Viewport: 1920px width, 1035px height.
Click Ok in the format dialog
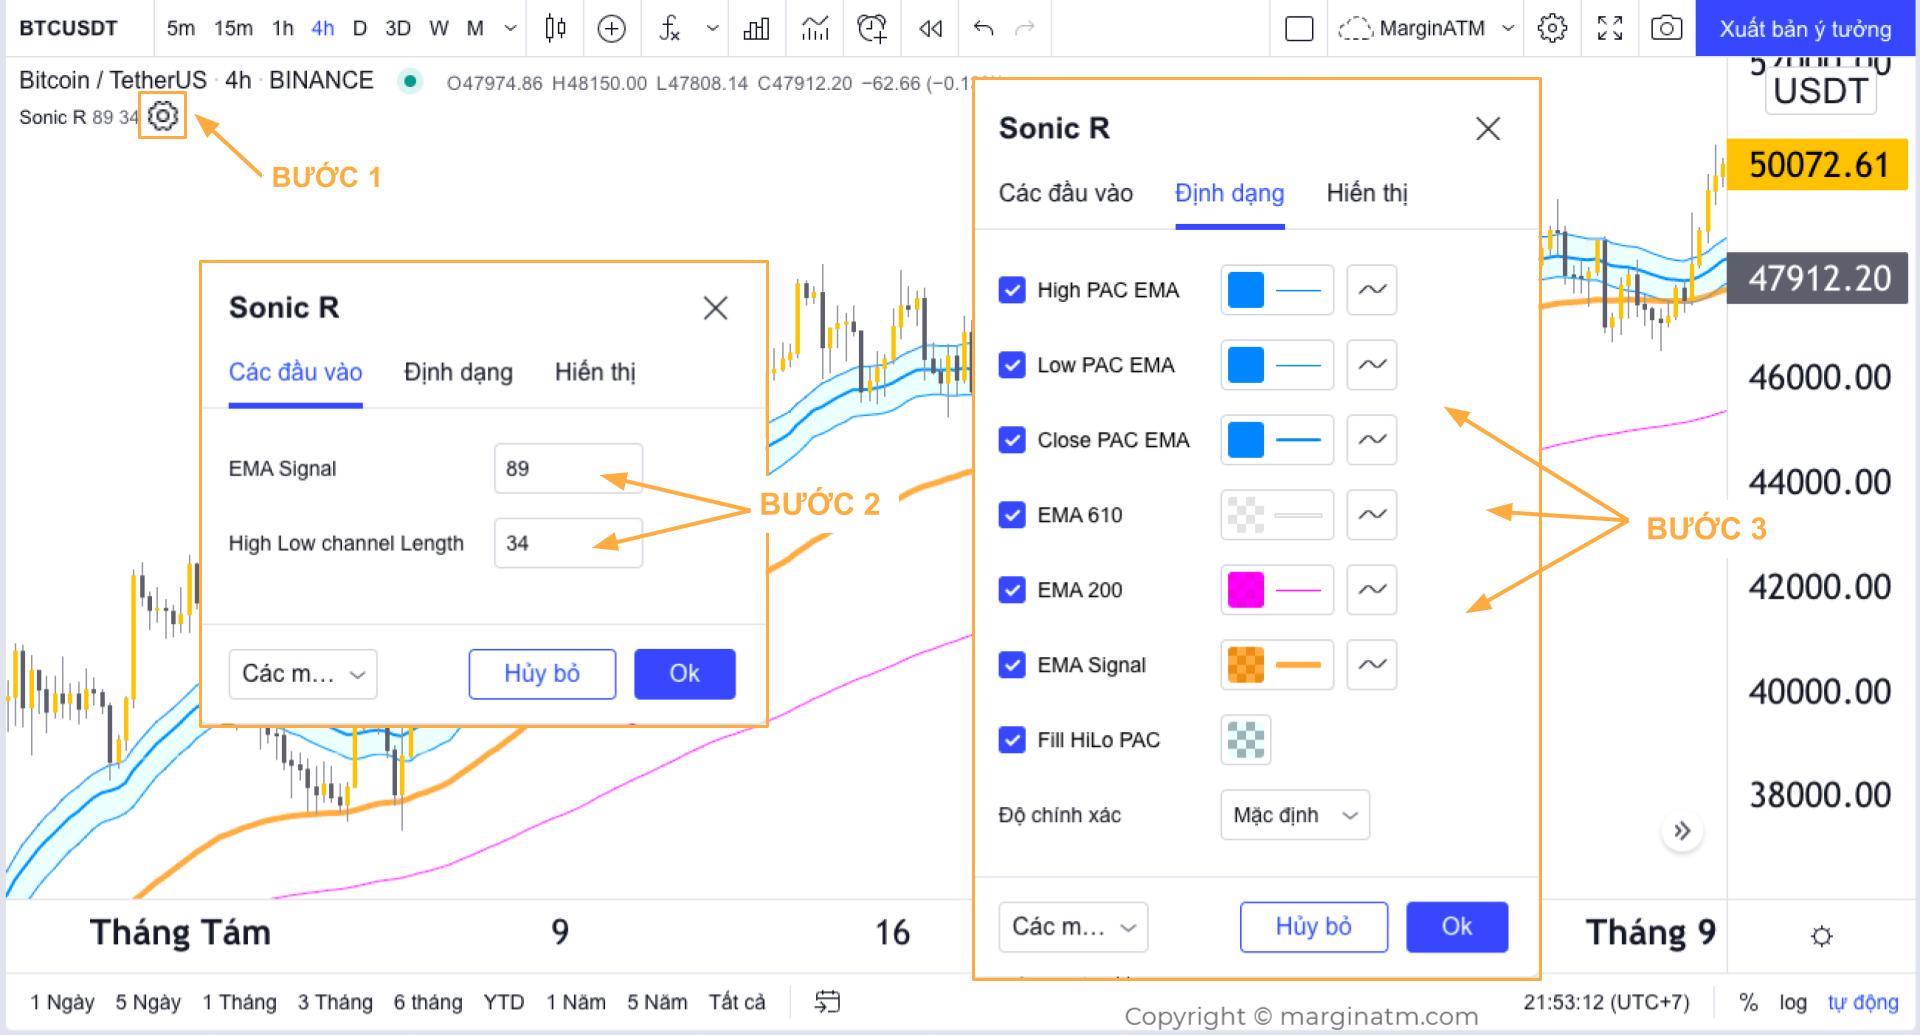tap(1457, 927)
